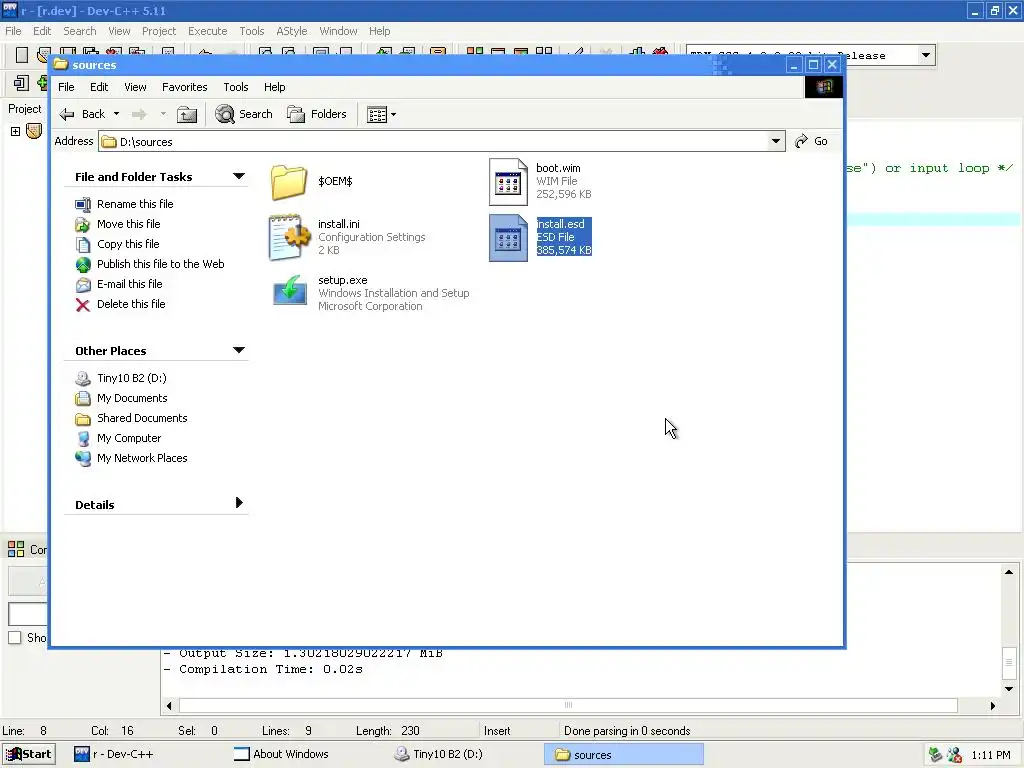Toggle the Dev-C++ 'Sho' checkbox

(14, 637)
